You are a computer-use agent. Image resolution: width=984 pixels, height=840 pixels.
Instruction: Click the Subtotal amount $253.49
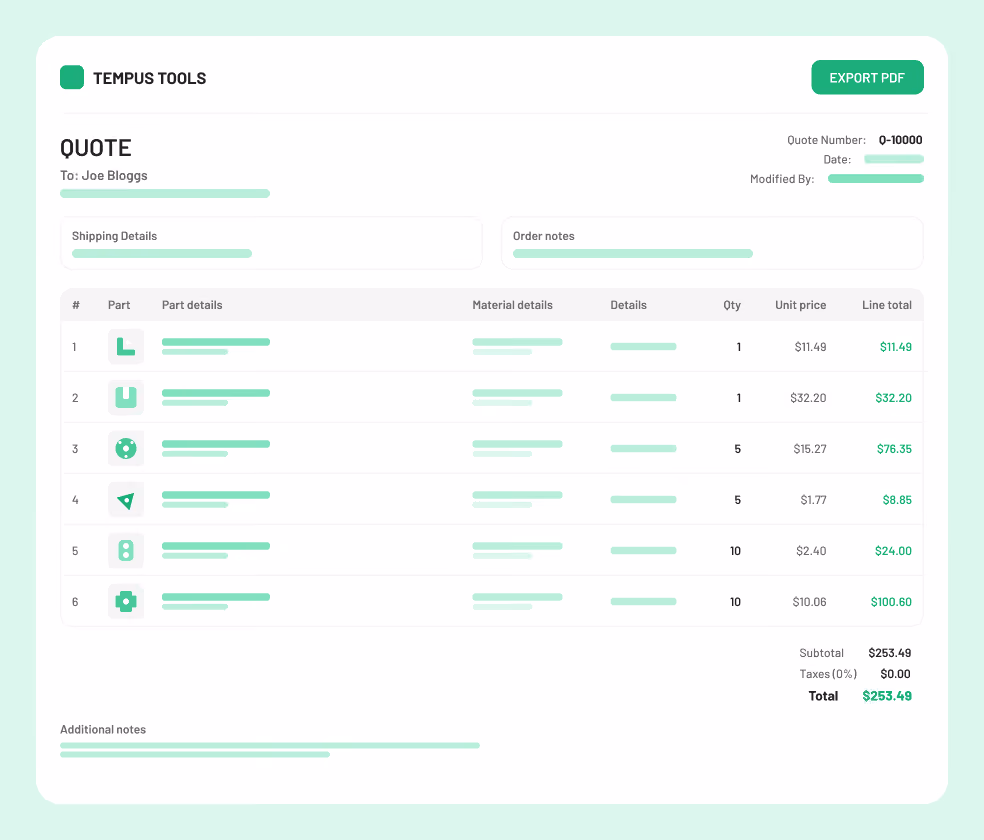889,653
